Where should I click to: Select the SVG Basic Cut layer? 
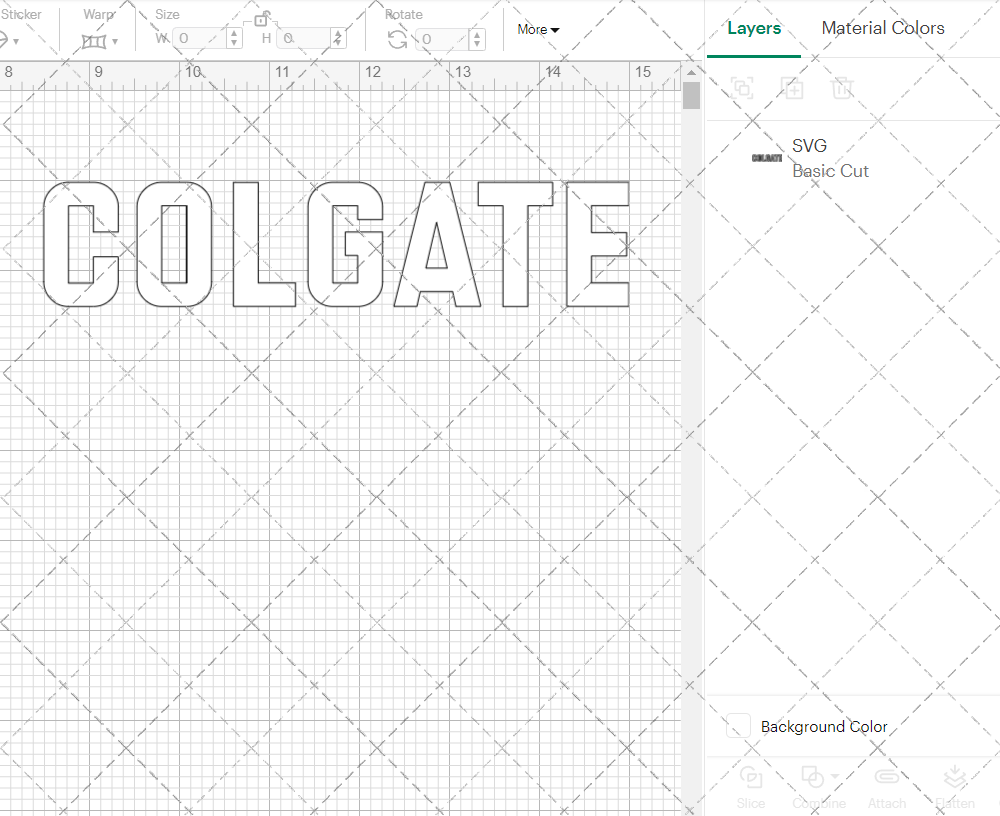[853, 158]
